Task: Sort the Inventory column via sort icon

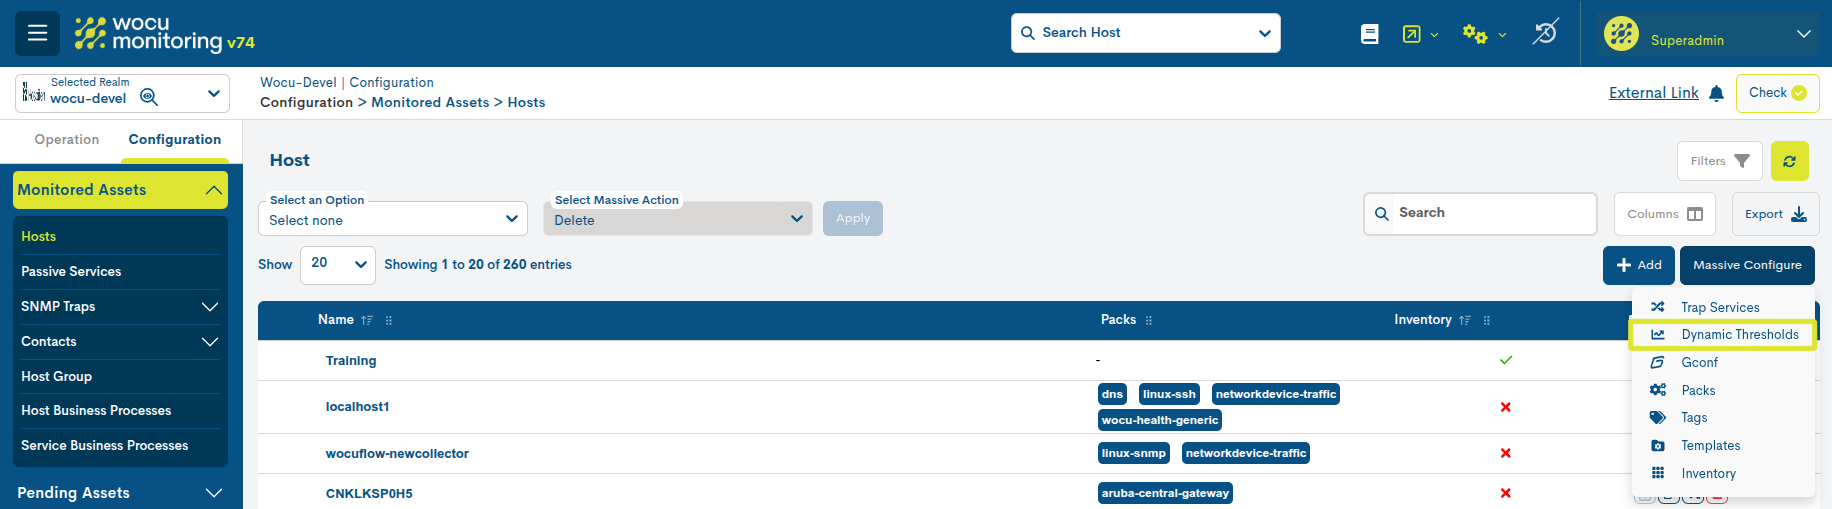Action: click(1465, 320)
